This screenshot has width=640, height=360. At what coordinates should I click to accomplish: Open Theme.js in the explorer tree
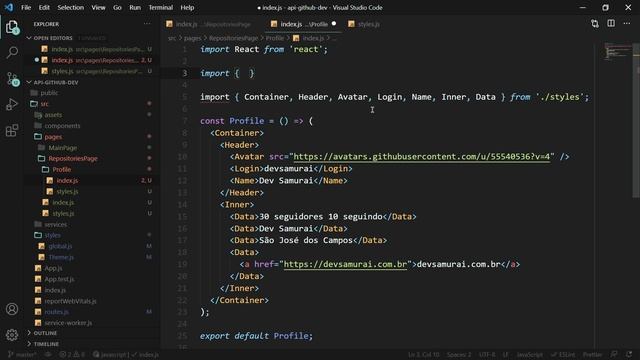click(x=61, y=257)
